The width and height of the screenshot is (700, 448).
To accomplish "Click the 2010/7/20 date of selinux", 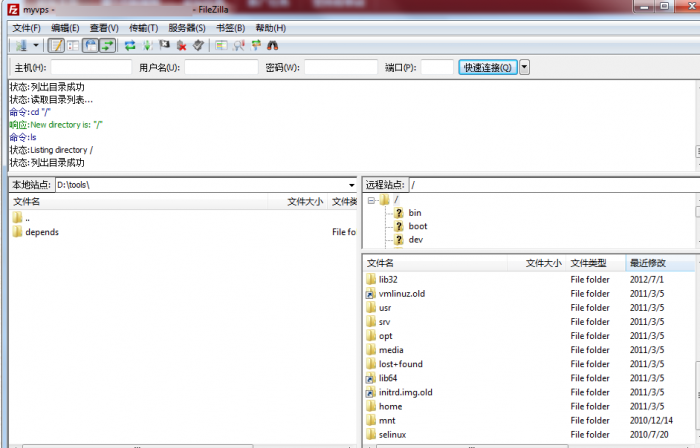I will 649,434.
